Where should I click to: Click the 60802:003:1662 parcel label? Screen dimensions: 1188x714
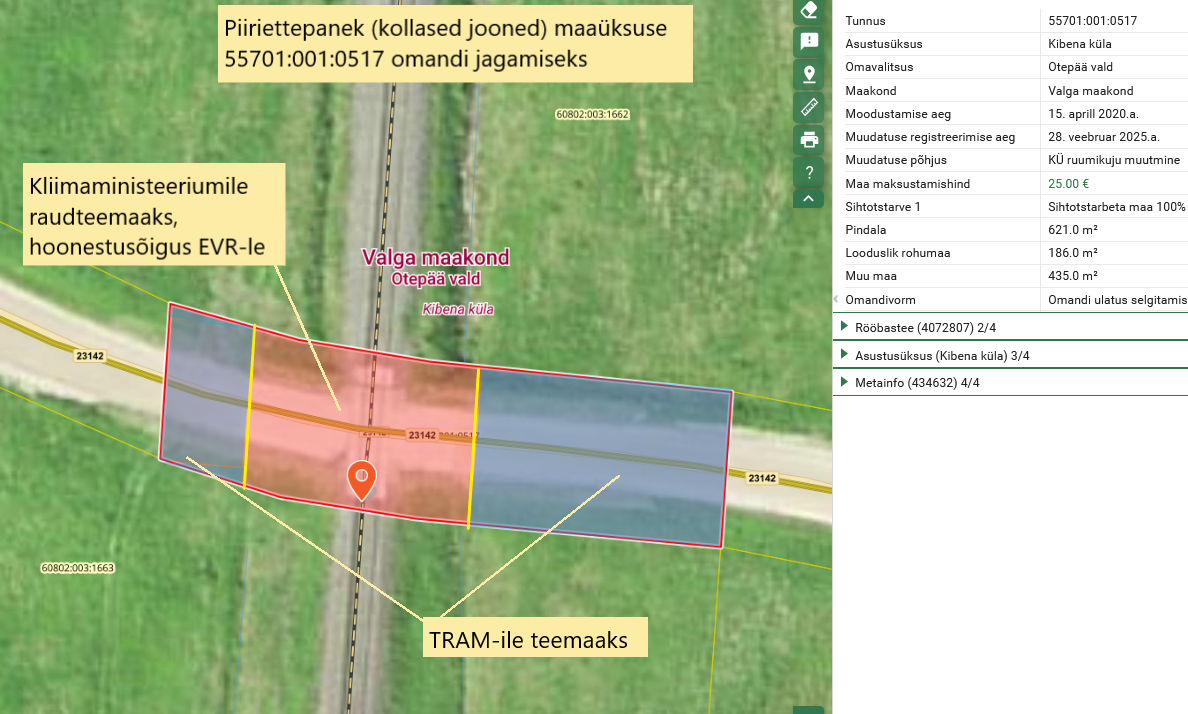(x=592, y=114)
